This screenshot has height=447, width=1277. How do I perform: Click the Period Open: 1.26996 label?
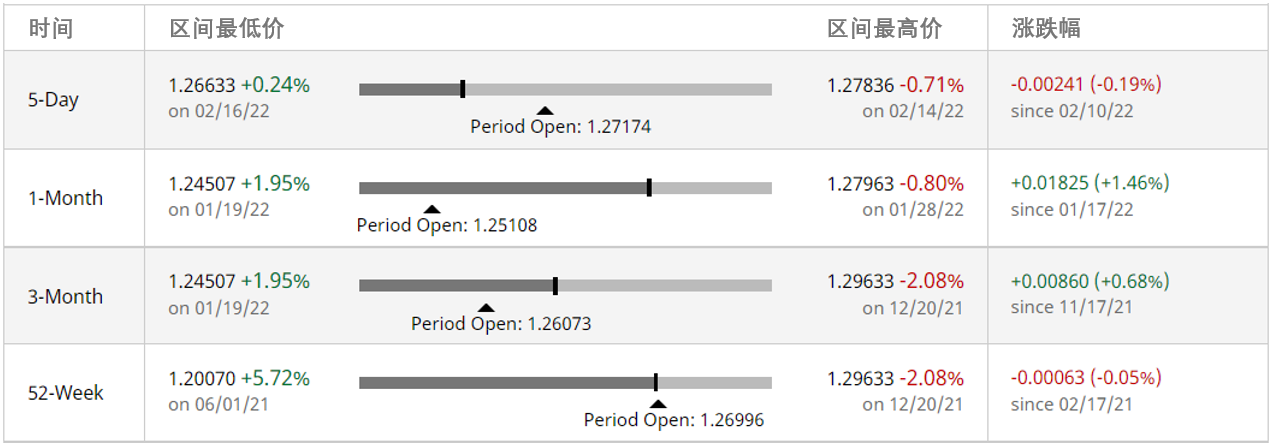(x=674, y=420)
